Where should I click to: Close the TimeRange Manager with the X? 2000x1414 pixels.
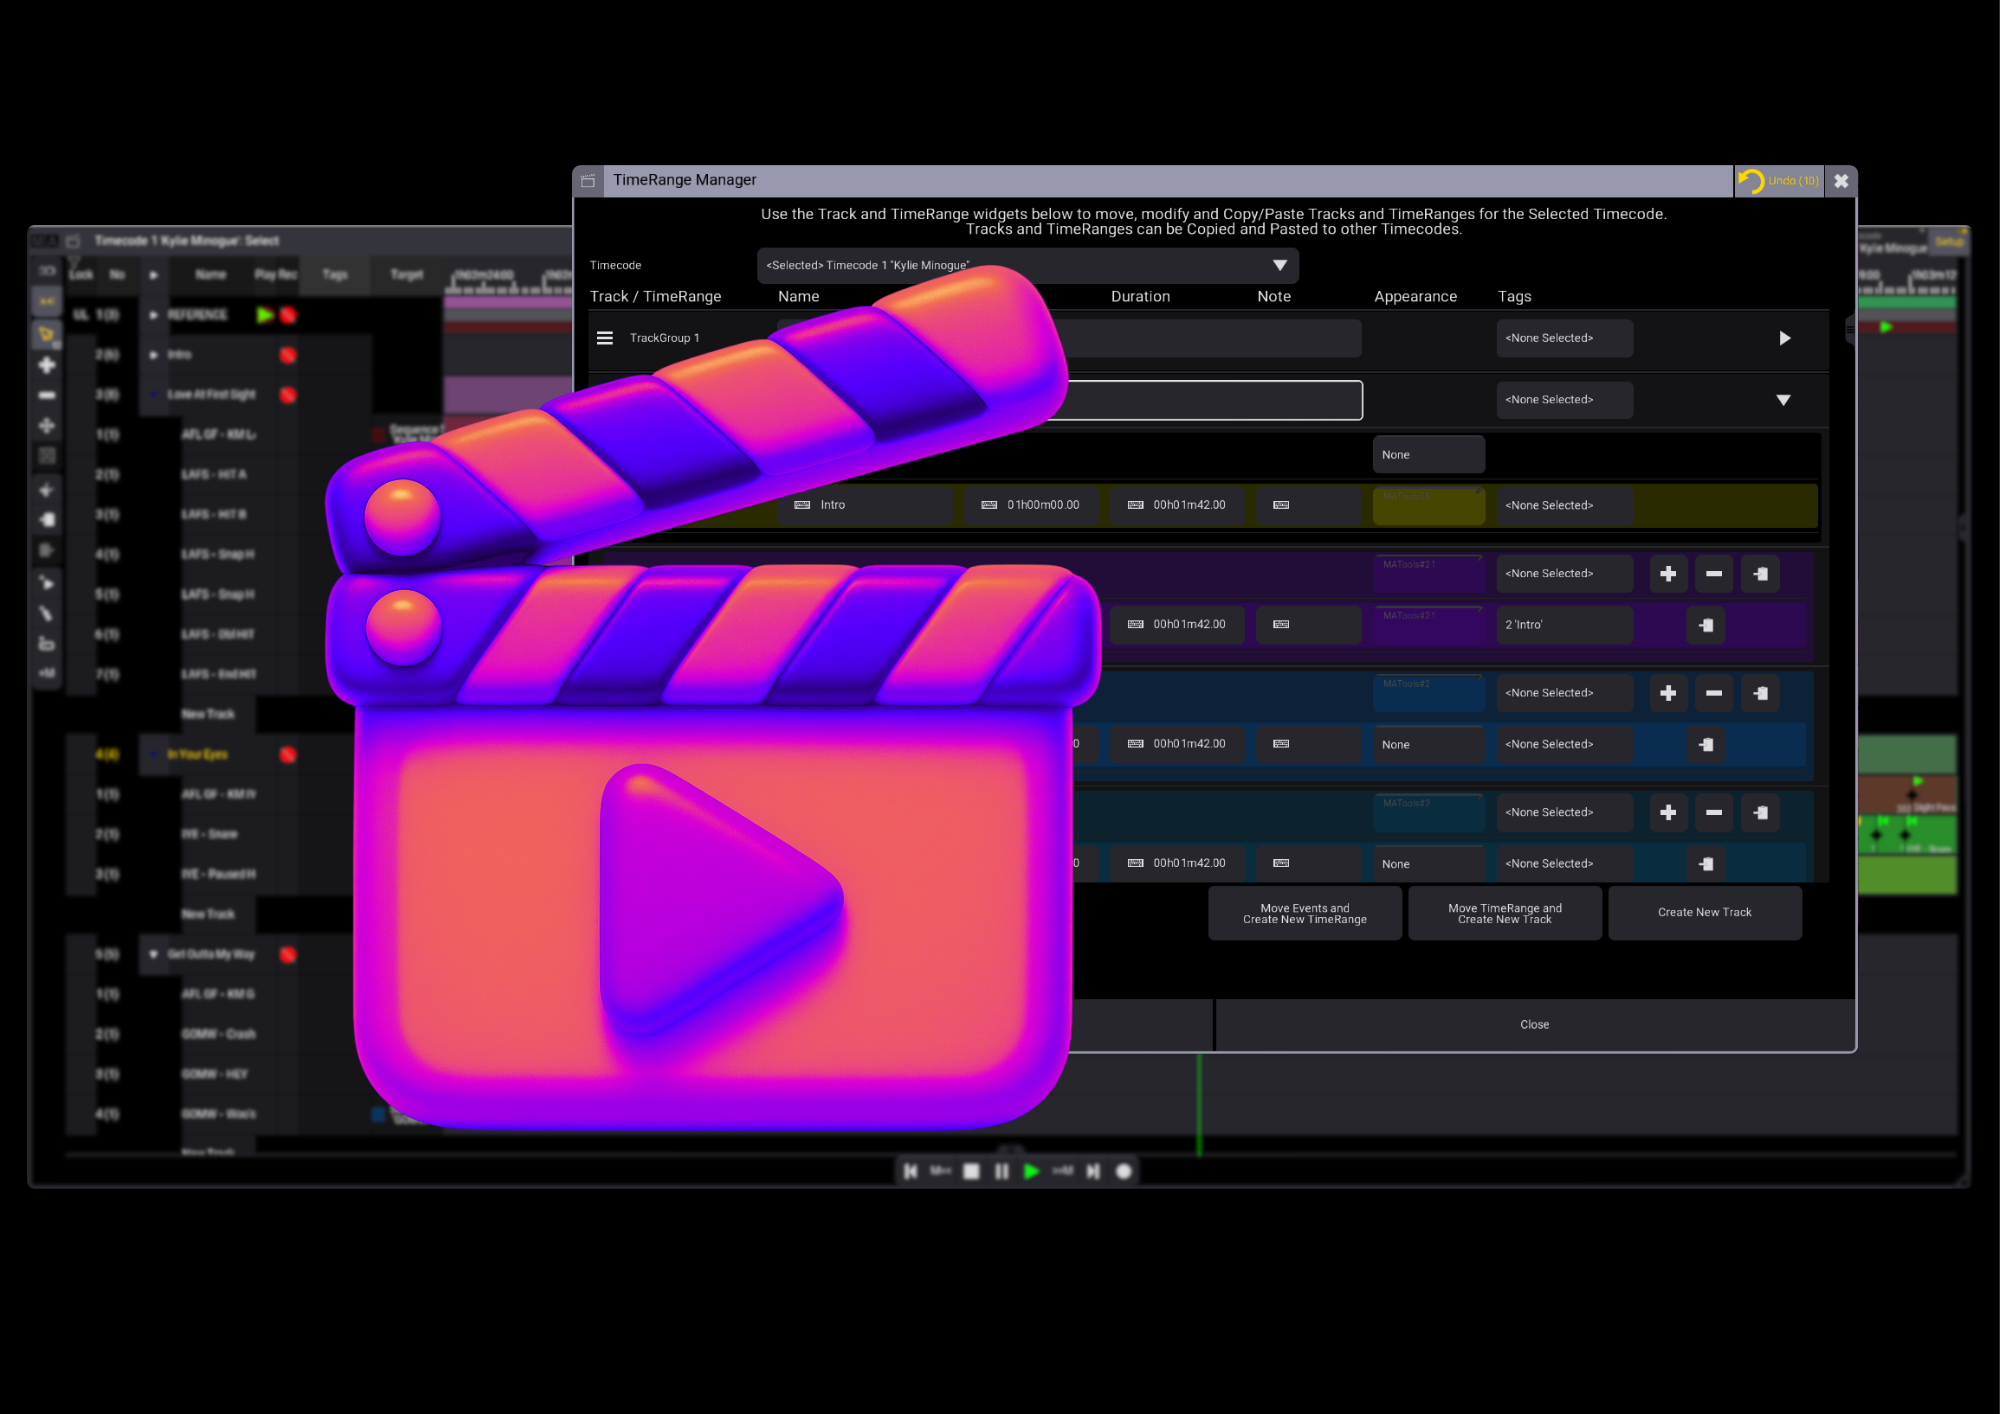point(1841,181)
